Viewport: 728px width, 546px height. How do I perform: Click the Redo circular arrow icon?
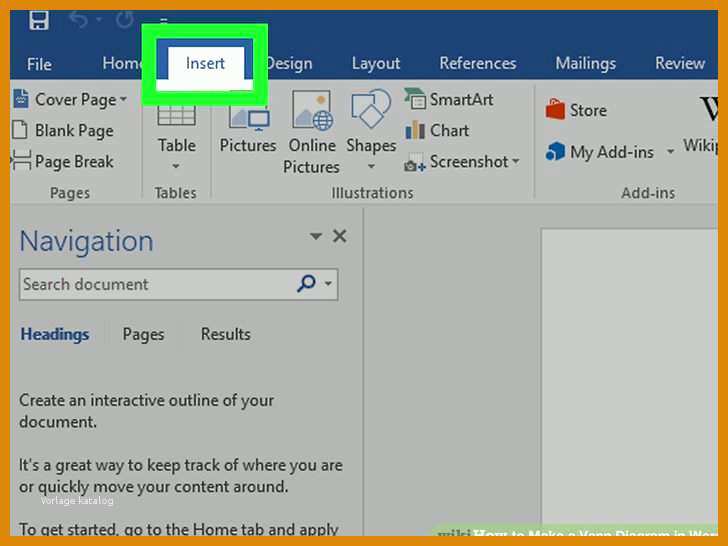coord(125,20)
